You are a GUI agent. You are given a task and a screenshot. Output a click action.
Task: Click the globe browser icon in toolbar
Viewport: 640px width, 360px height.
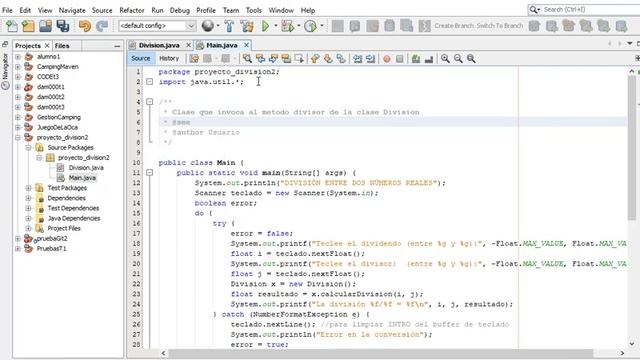pyautogui.click(x=208, y=26)
